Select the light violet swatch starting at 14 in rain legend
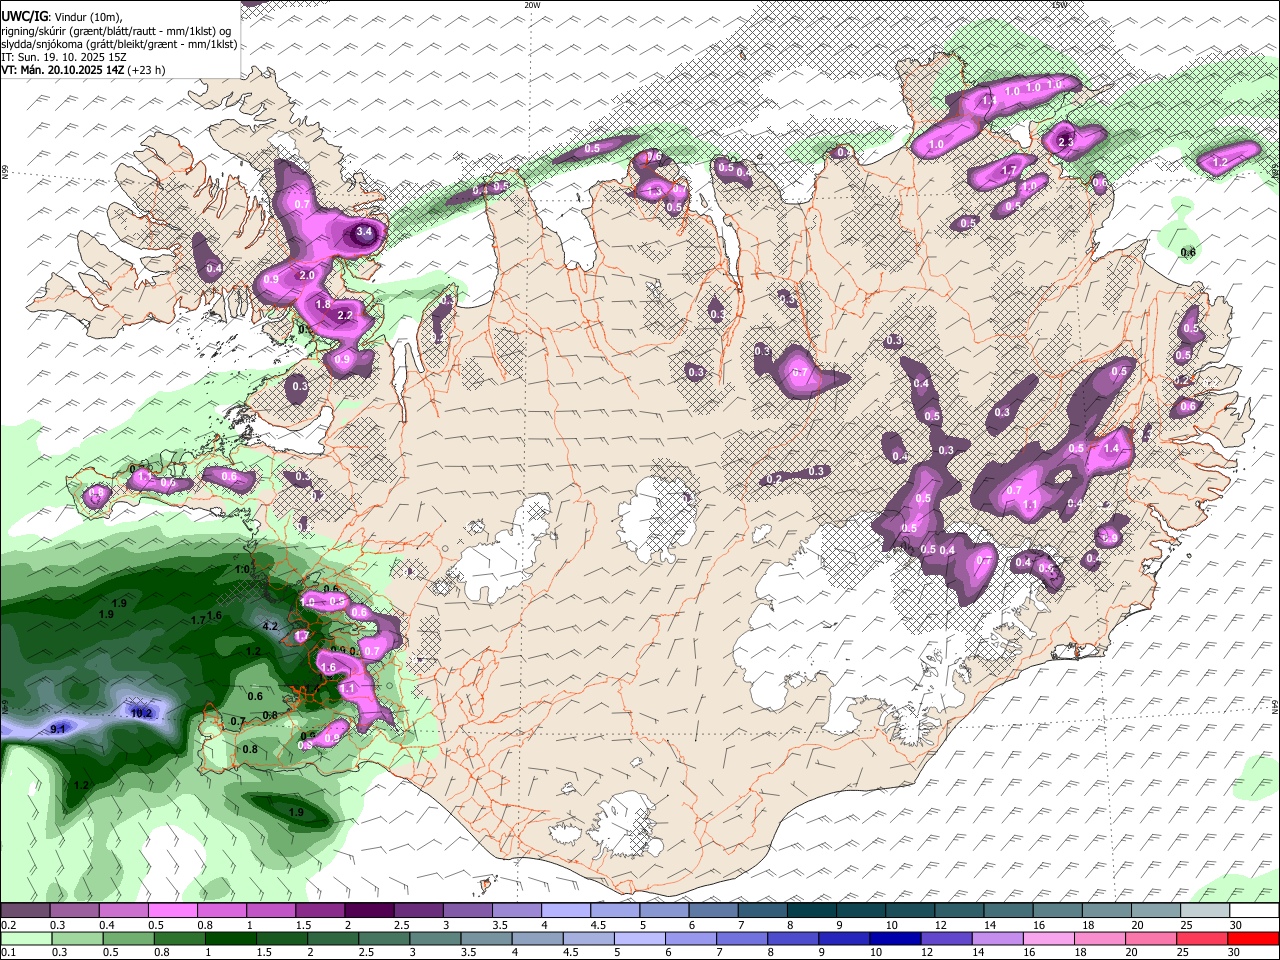The image size is (1280, 960). (997, 938)
